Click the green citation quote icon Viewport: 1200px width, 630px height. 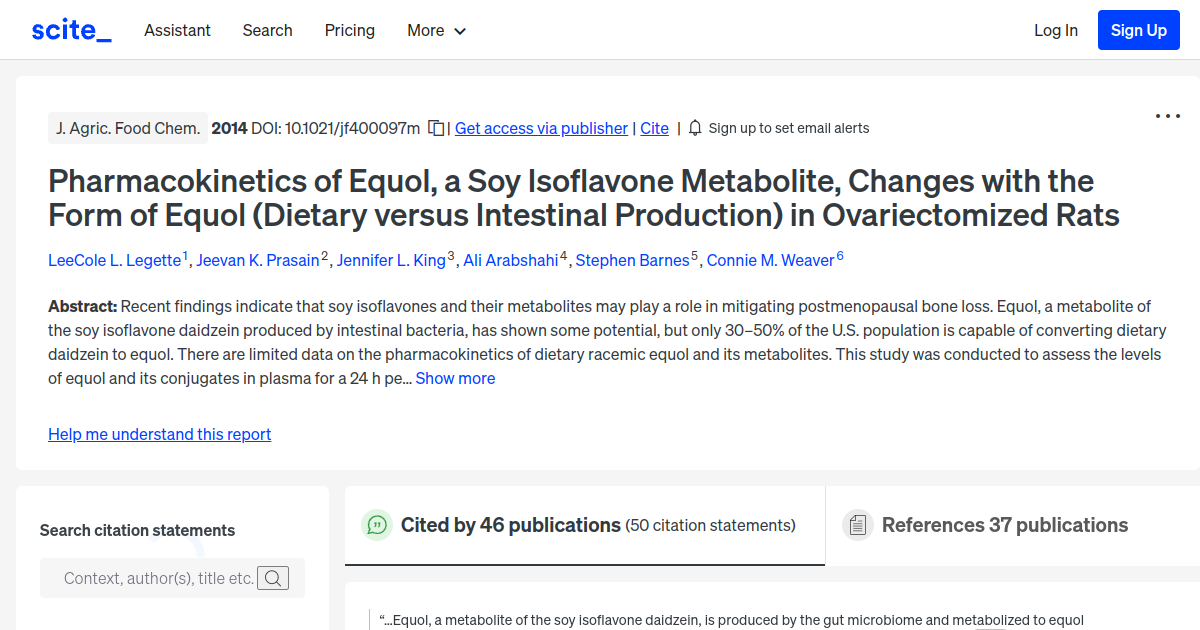(376, 524)
